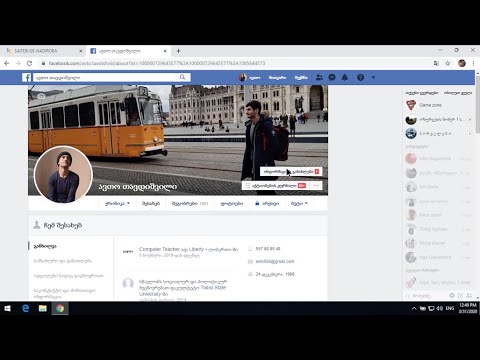Reload the page with refresh icon

(29, 63)
